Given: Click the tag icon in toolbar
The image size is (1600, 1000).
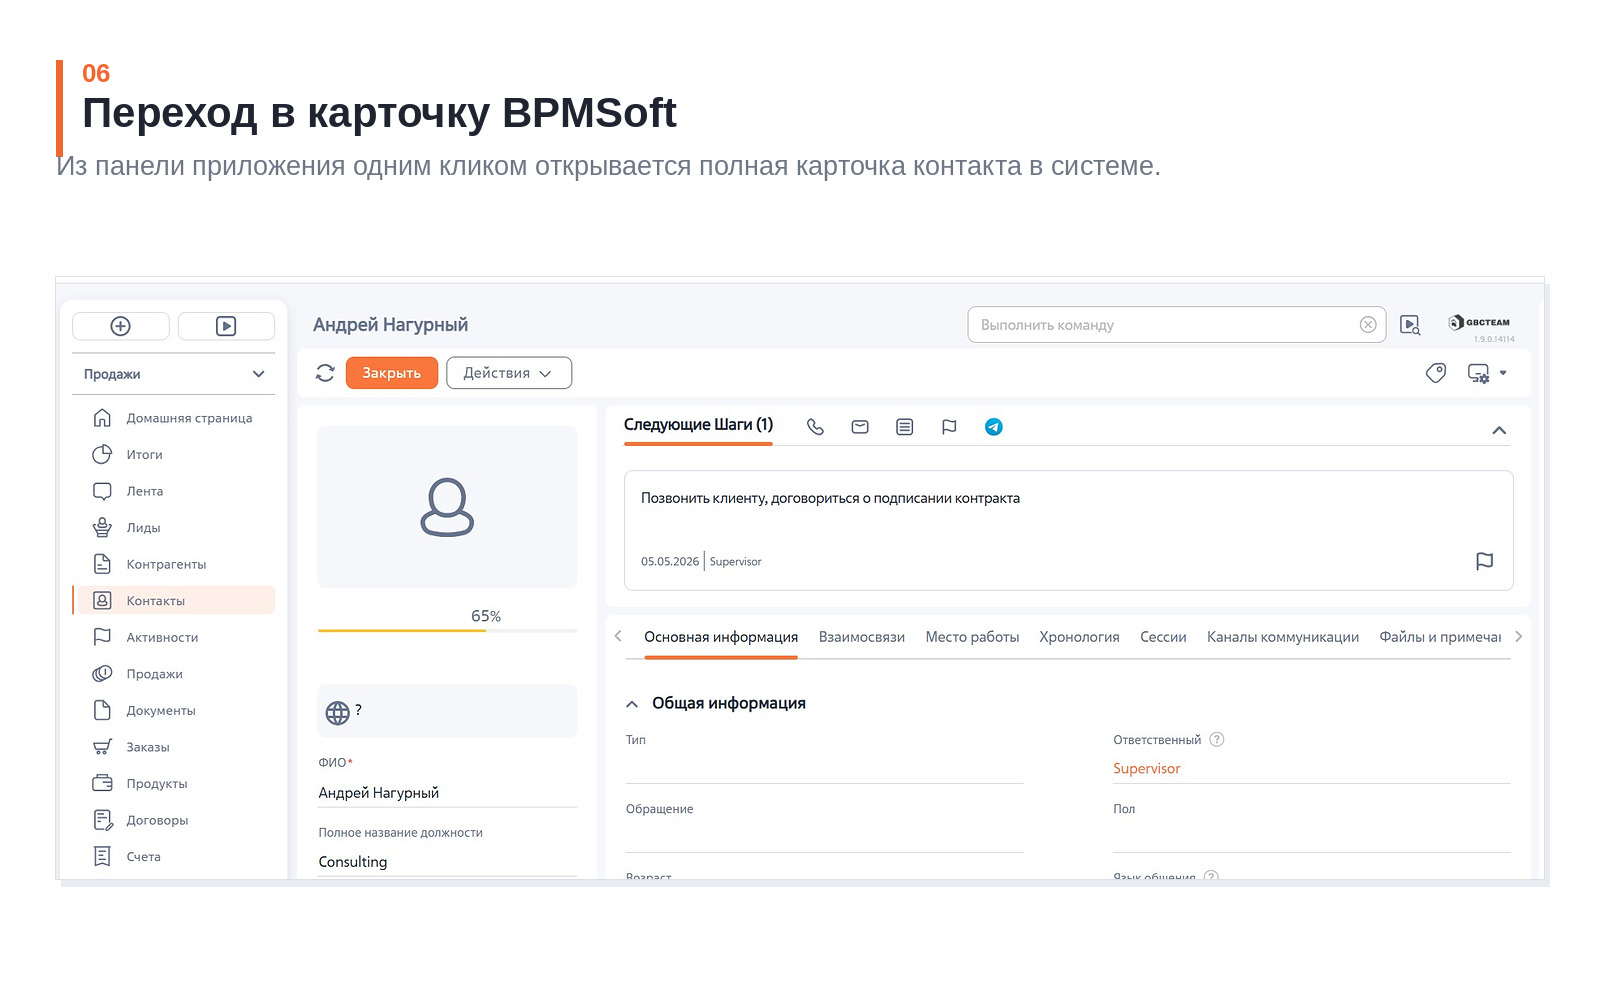Looking at the screenshot, I should tap(1436, 373).
